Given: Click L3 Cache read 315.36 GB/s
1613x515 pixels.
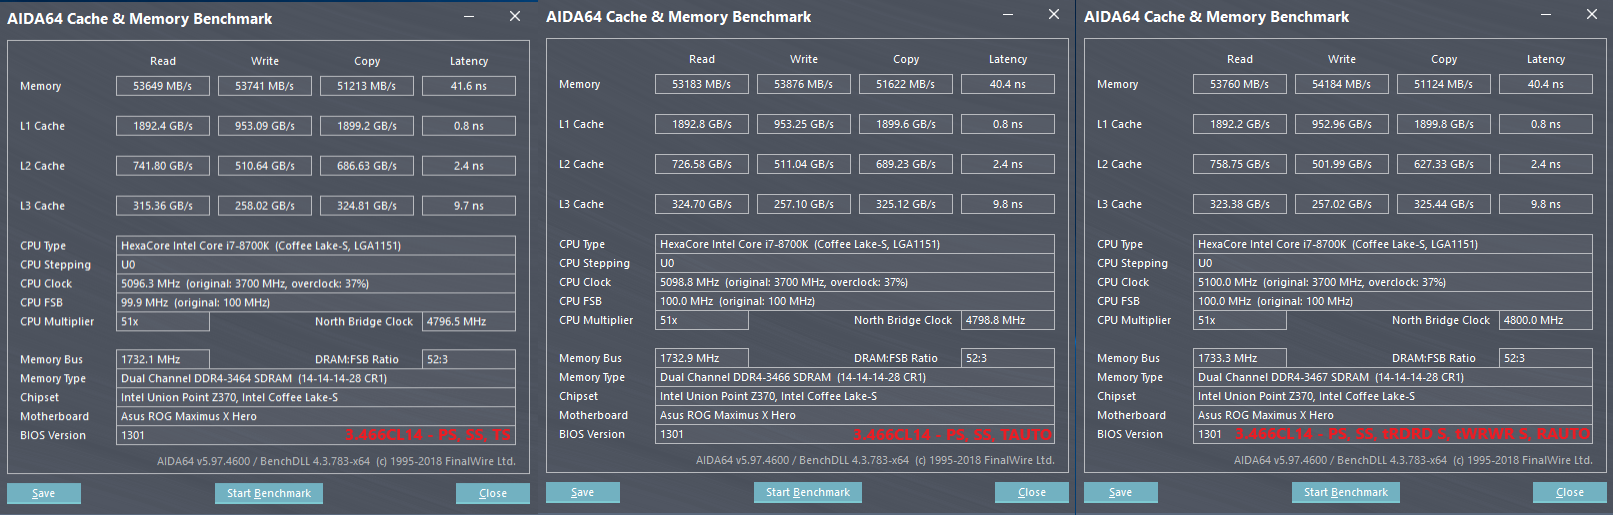Looking at the screenshot, I should 163,206.
